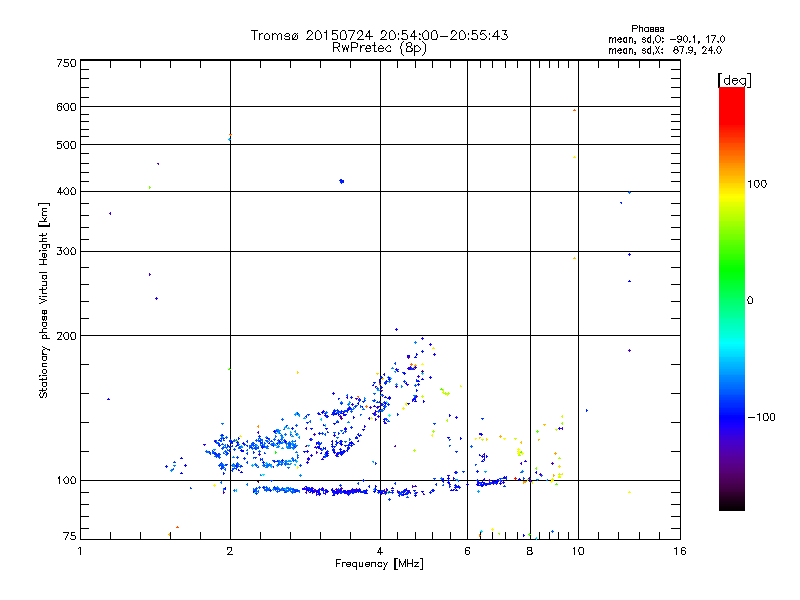800x600 pixels.
Task: Click 'Stationary phase Virtual Height [km]' axis label
Action: coord(44,301)
